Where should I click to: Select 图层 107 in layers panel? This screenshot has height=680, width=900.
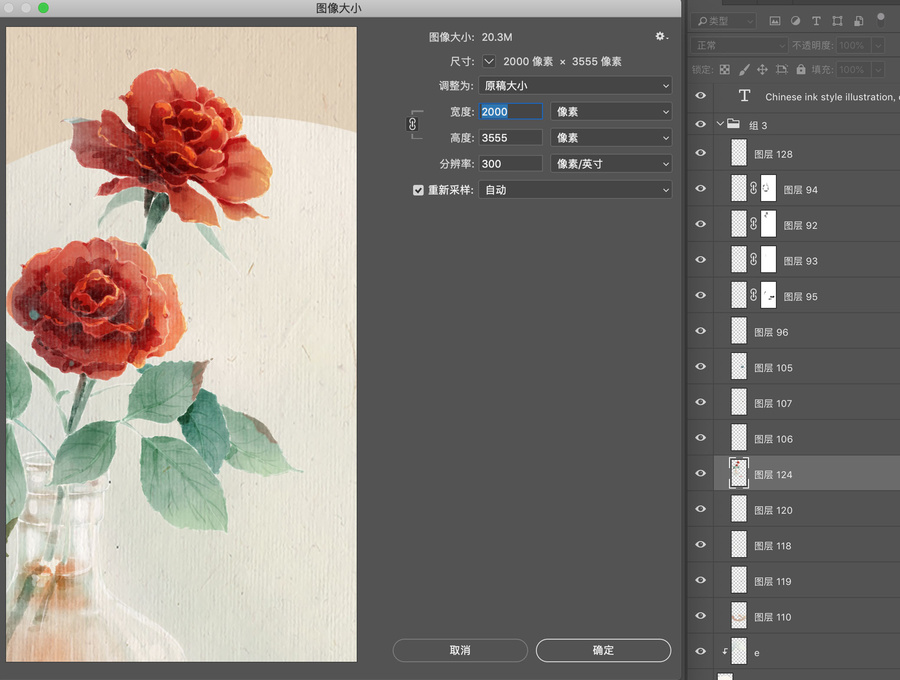coord(806,403)
